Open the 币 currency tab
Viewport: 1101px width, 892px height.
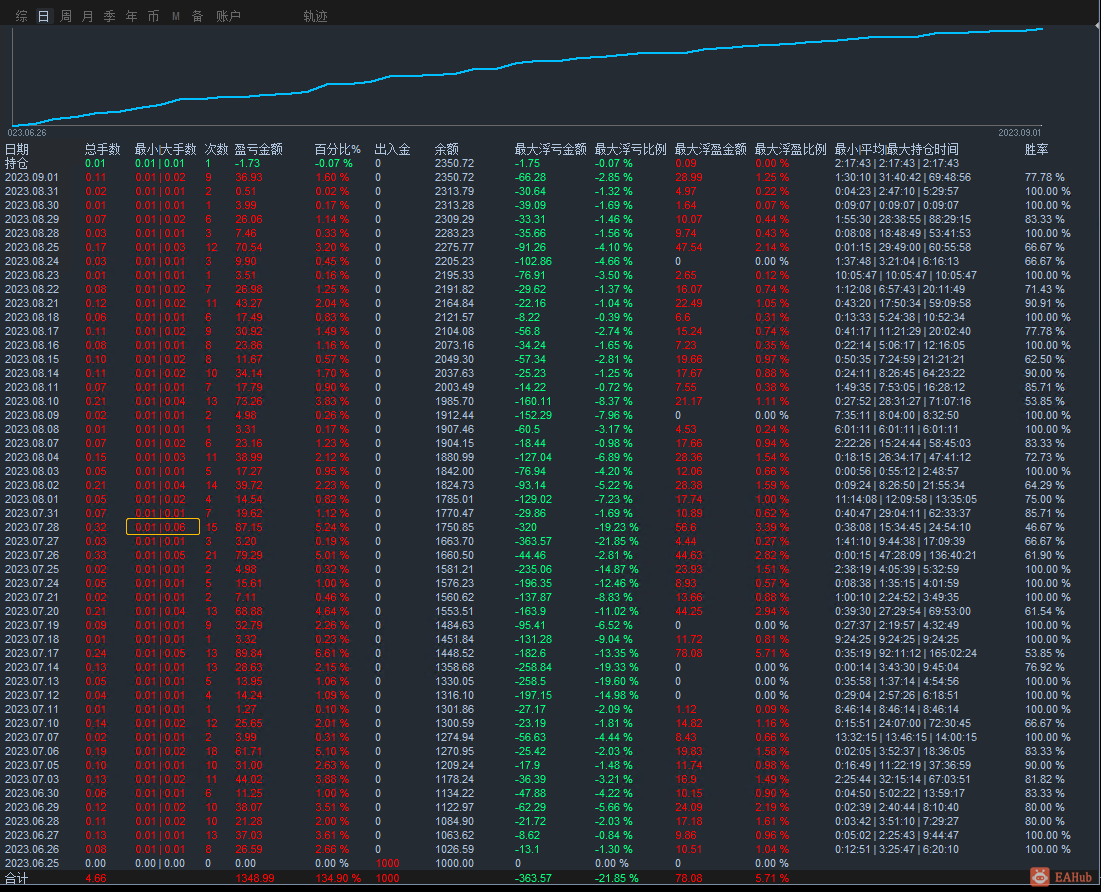[x=153, y=16]
